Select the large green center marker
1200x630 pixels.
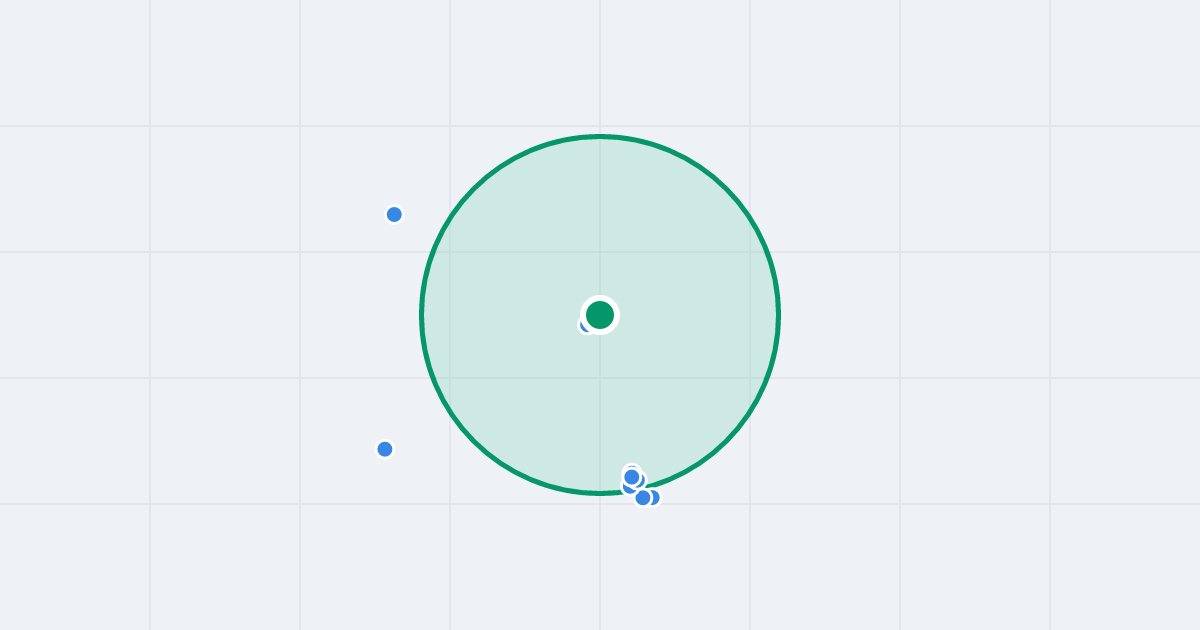pos(600,315)
